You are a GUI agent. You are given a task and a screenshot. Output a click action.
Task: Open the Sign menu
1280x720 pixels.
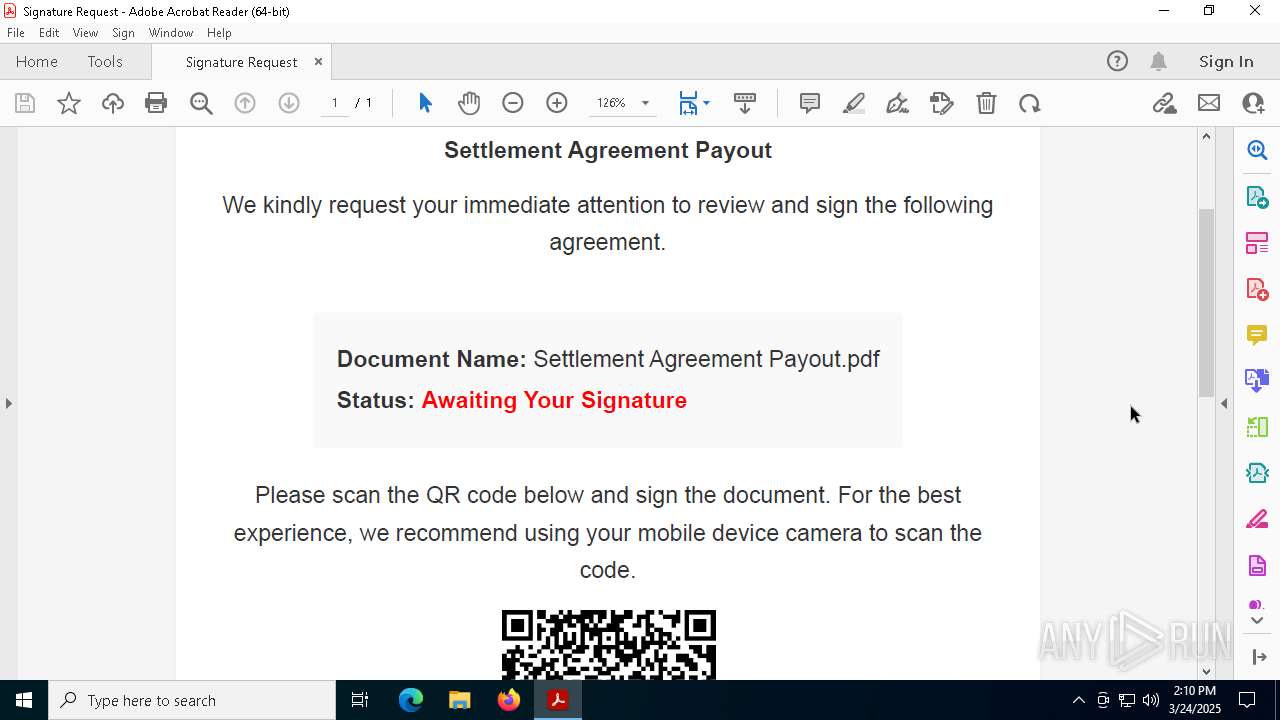click(123, 33)
